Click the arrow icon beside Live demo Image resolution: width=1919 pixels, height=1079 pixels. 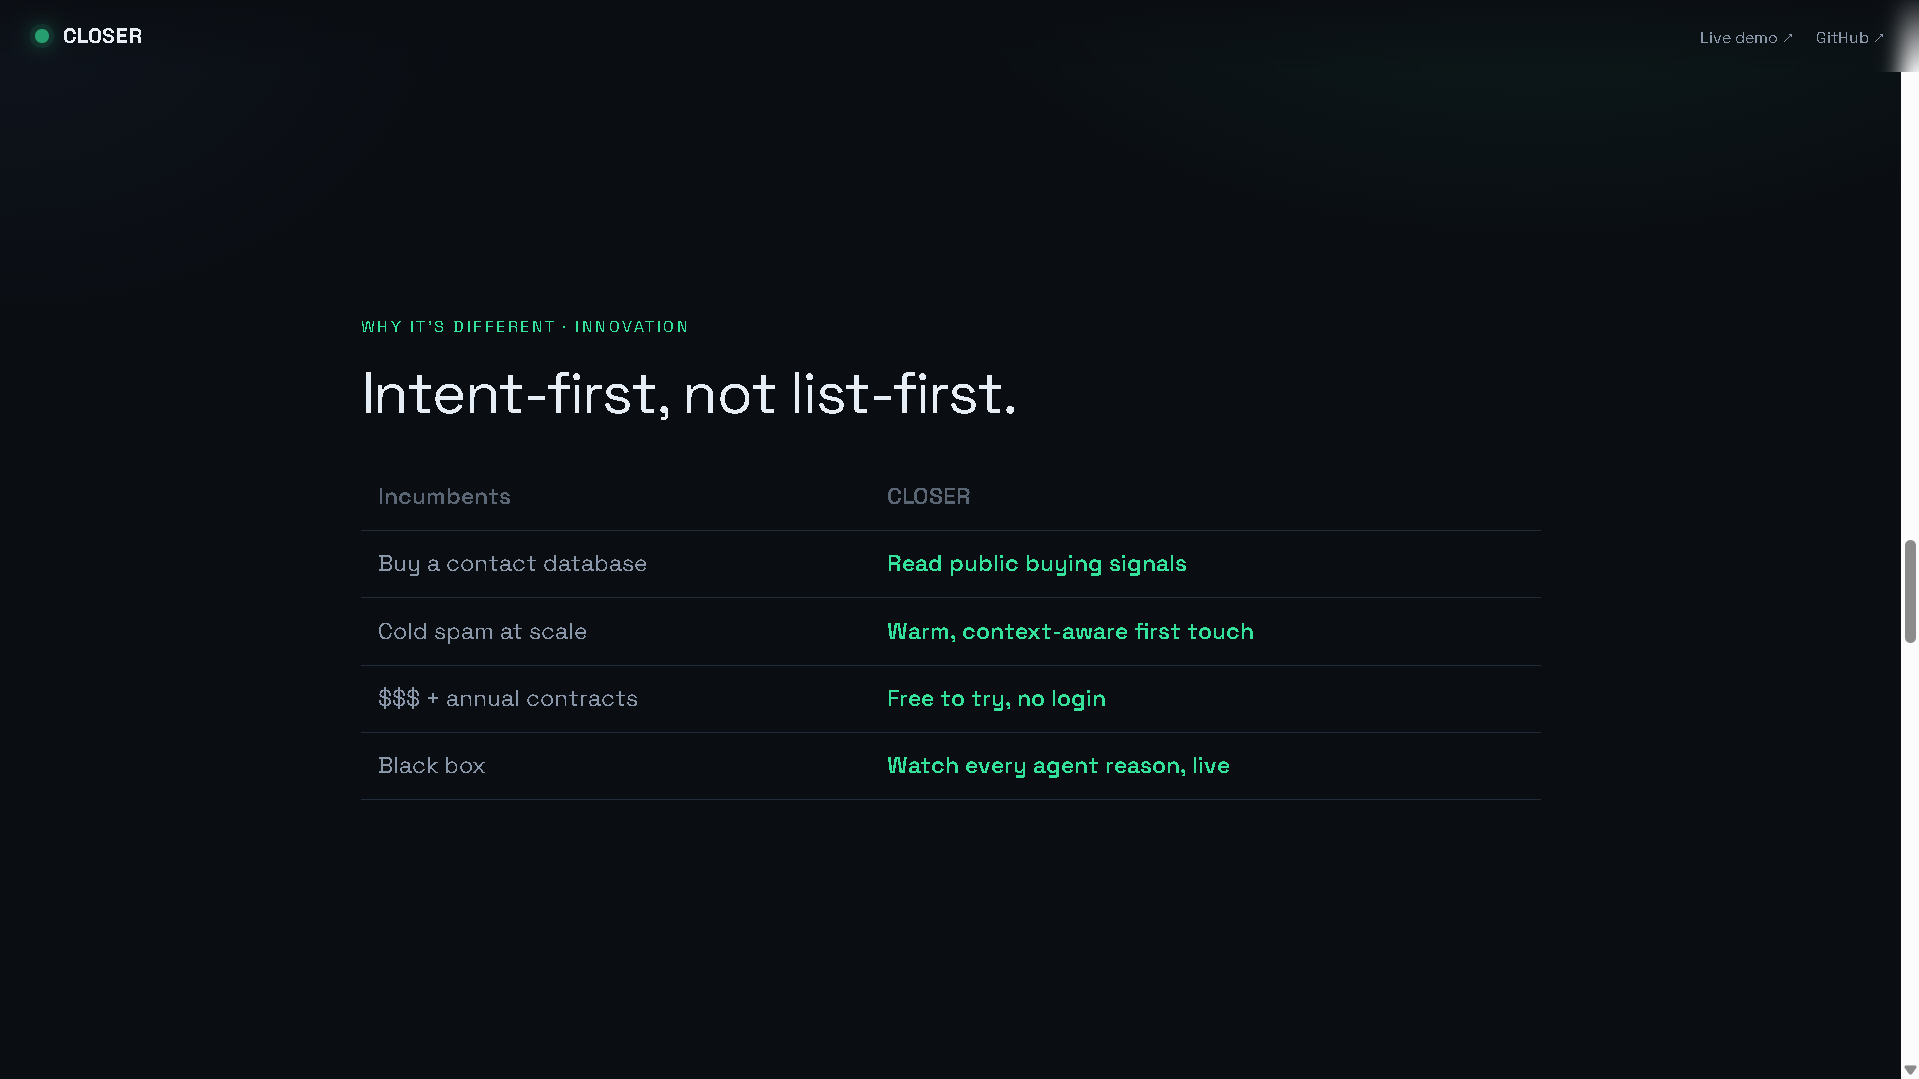(1788, 38)
